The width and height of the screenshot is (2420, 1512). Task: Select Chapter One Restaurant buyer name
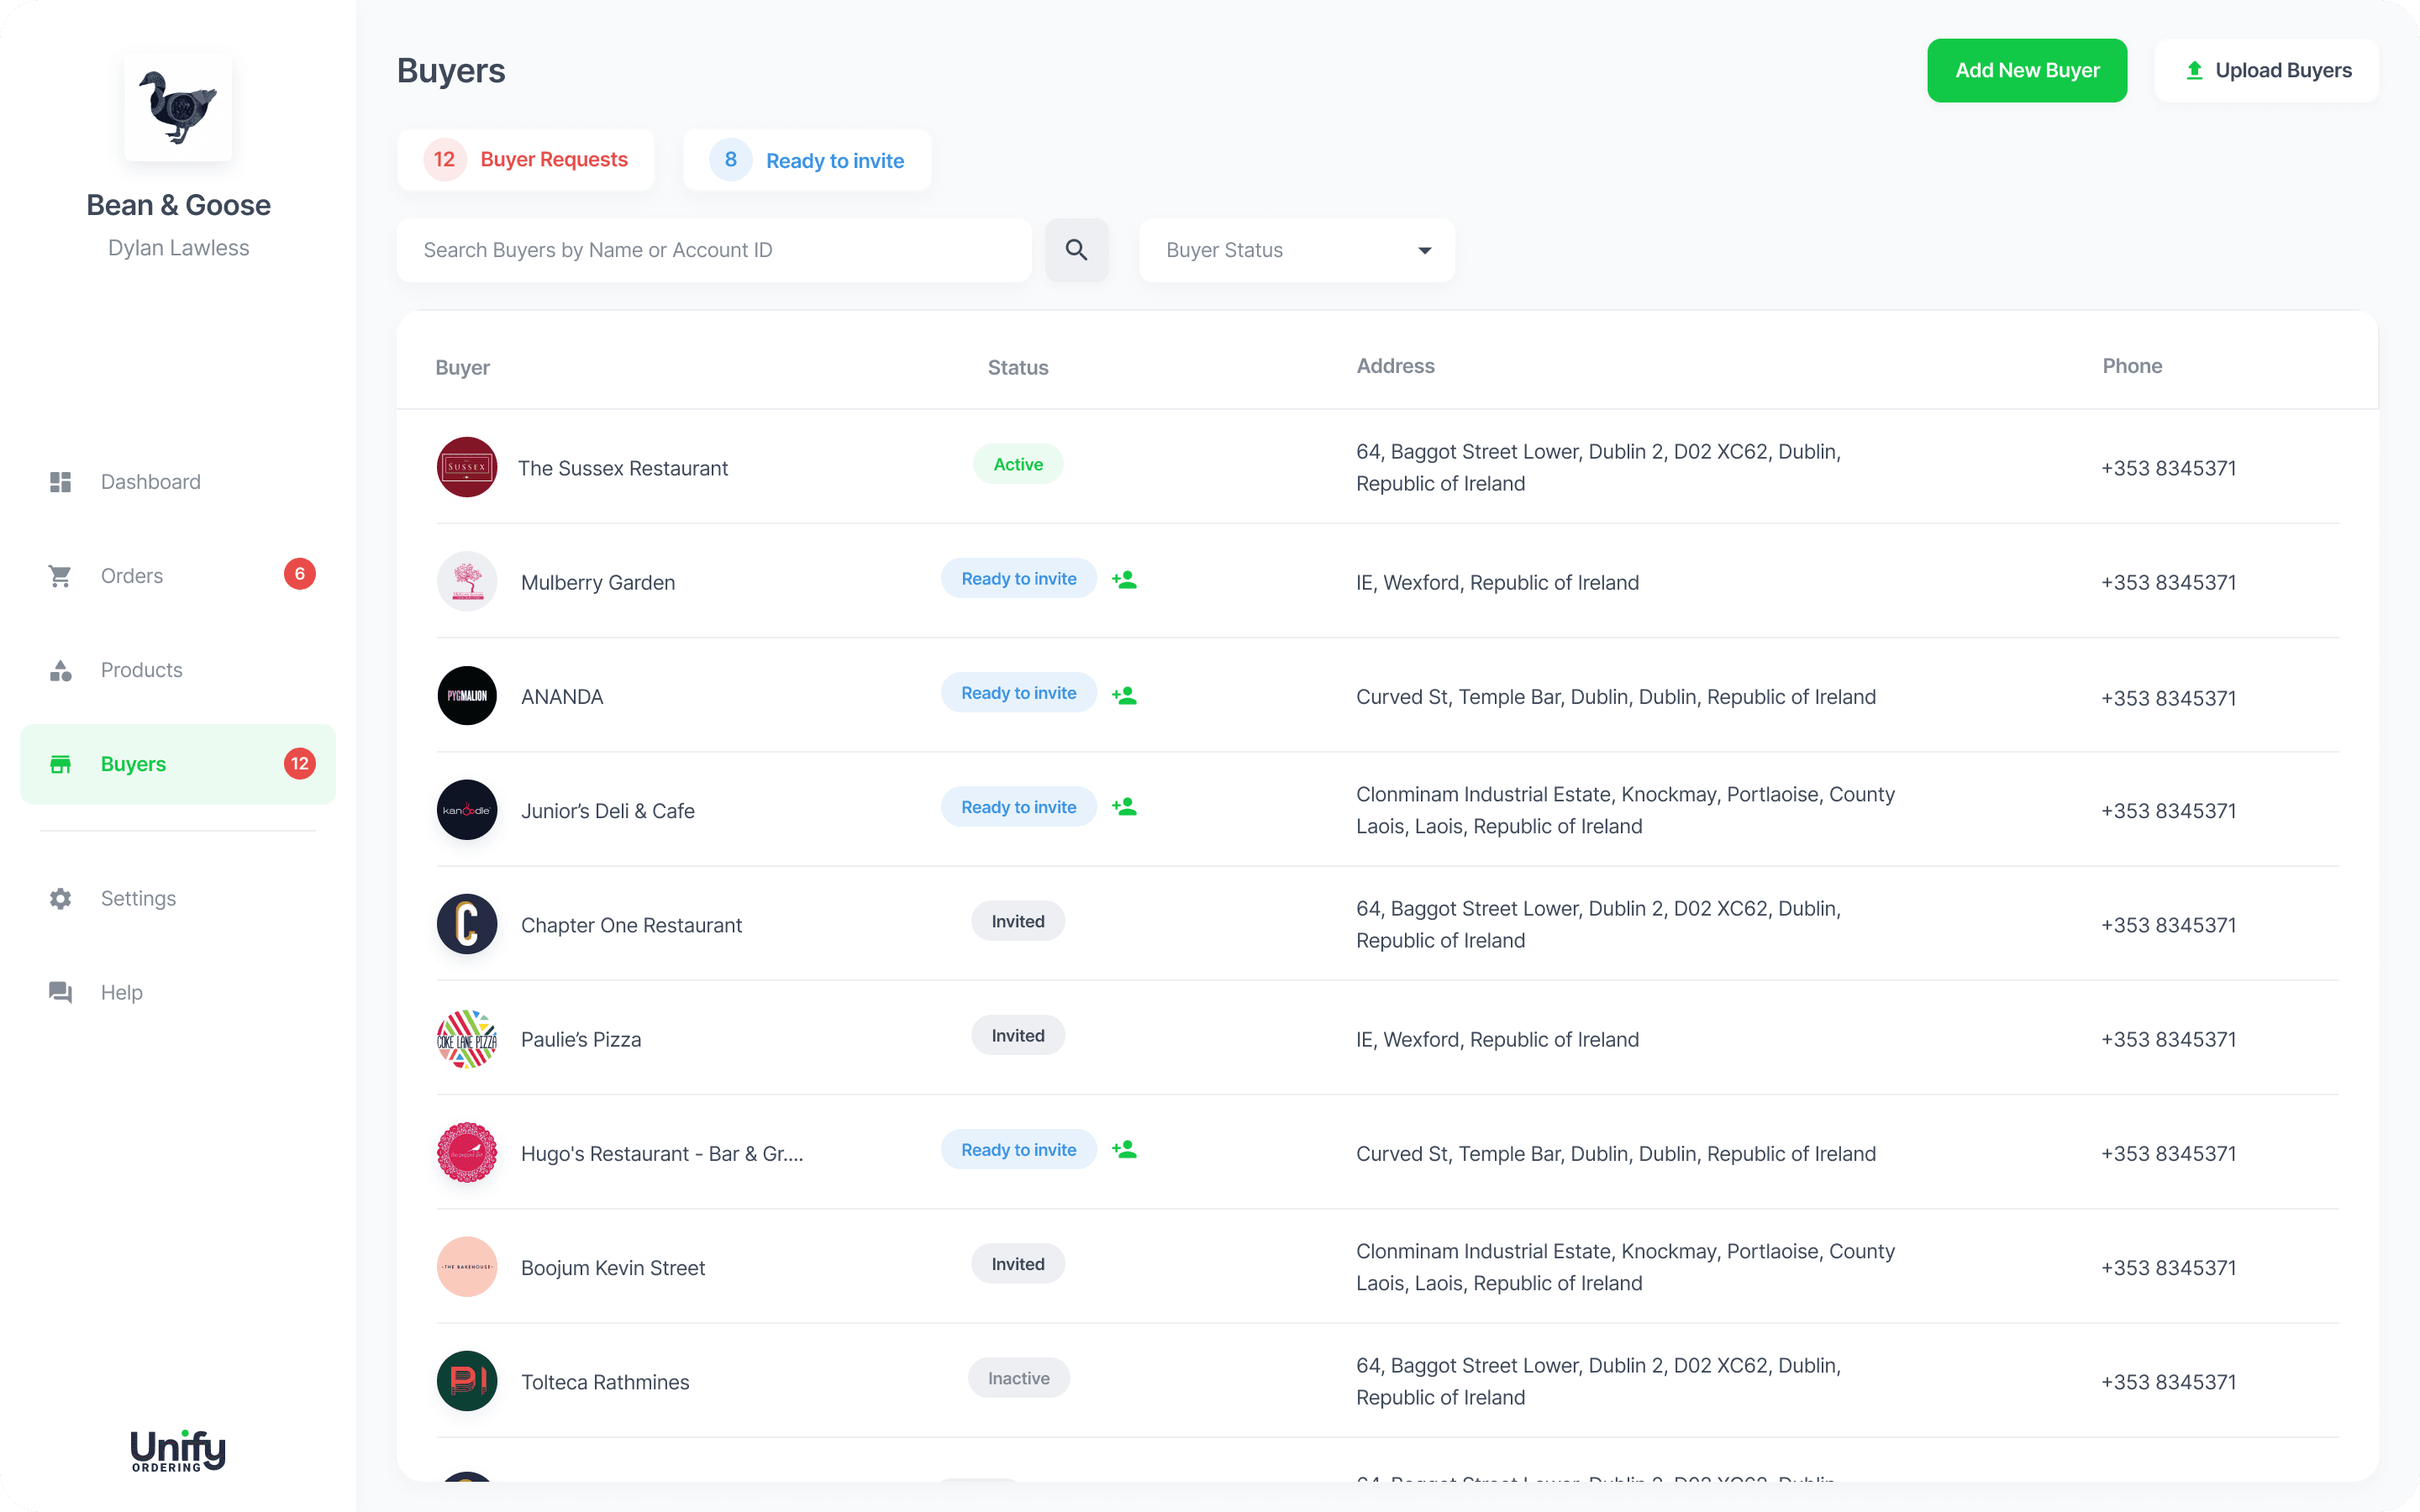click(631, 925)
